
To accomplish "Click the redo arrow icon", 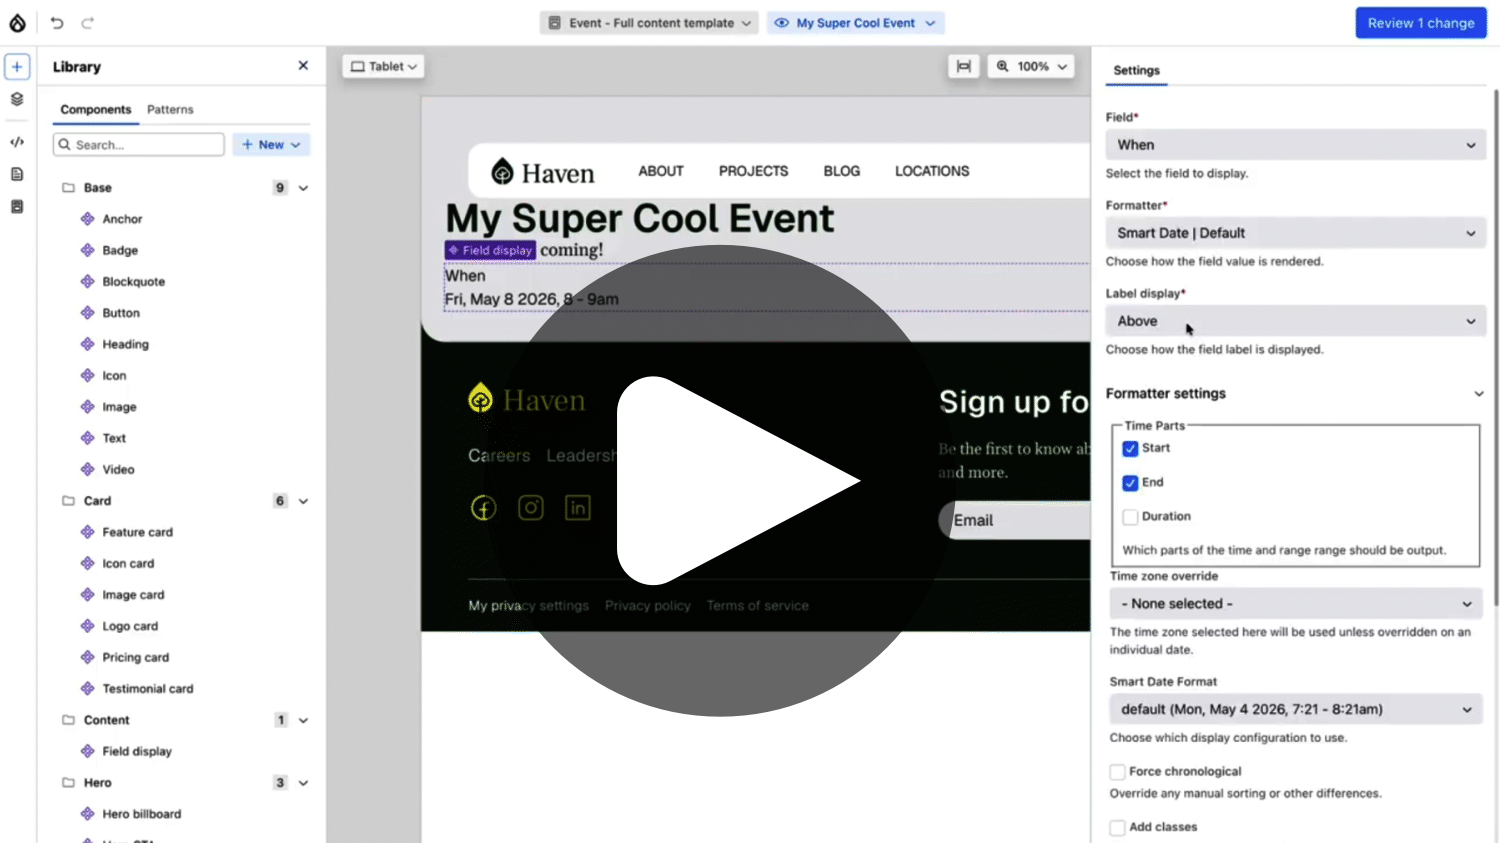I will point(88,23).
